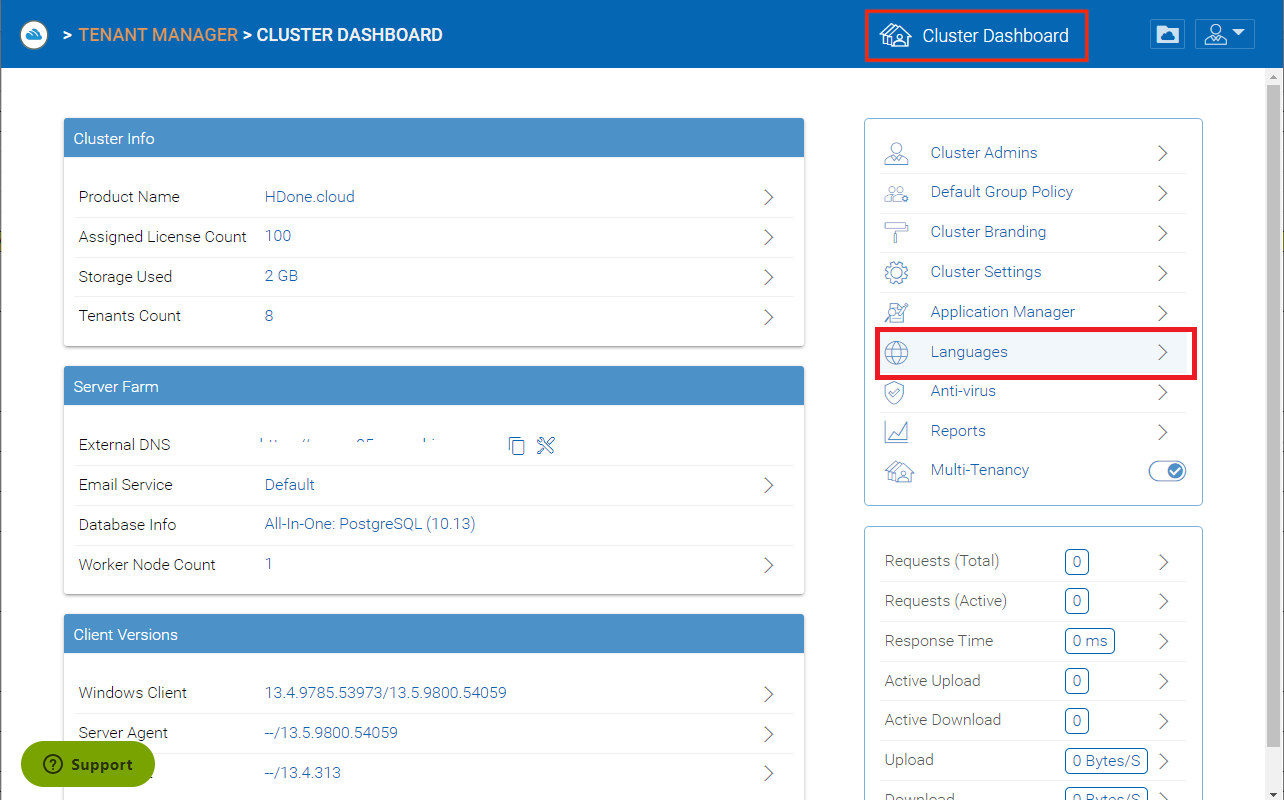
Task: Click the Cluster Dashboard house icon
Action: pyautogui.click(x=896, y=35)
